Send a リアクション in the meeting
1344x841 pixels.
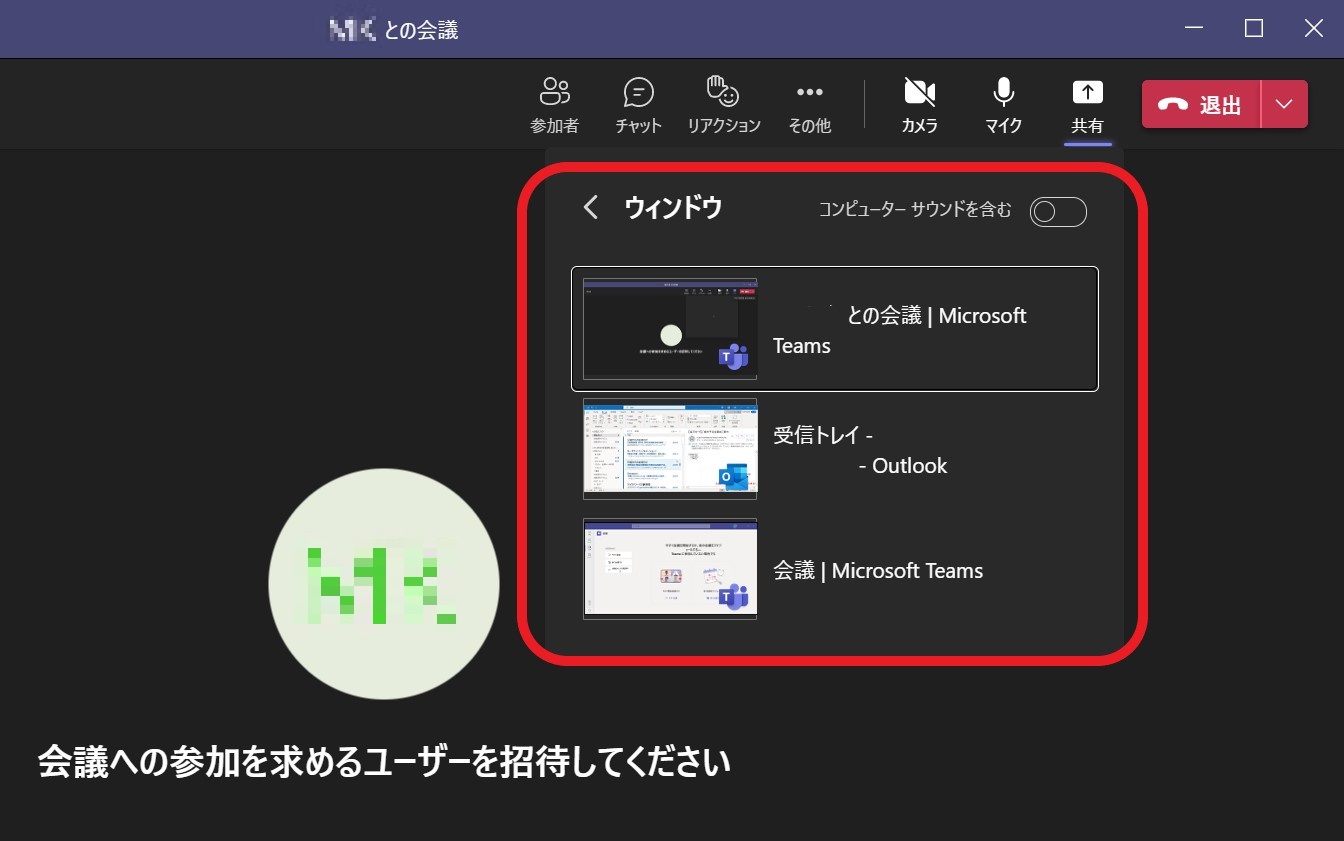(x=722, y=103)
